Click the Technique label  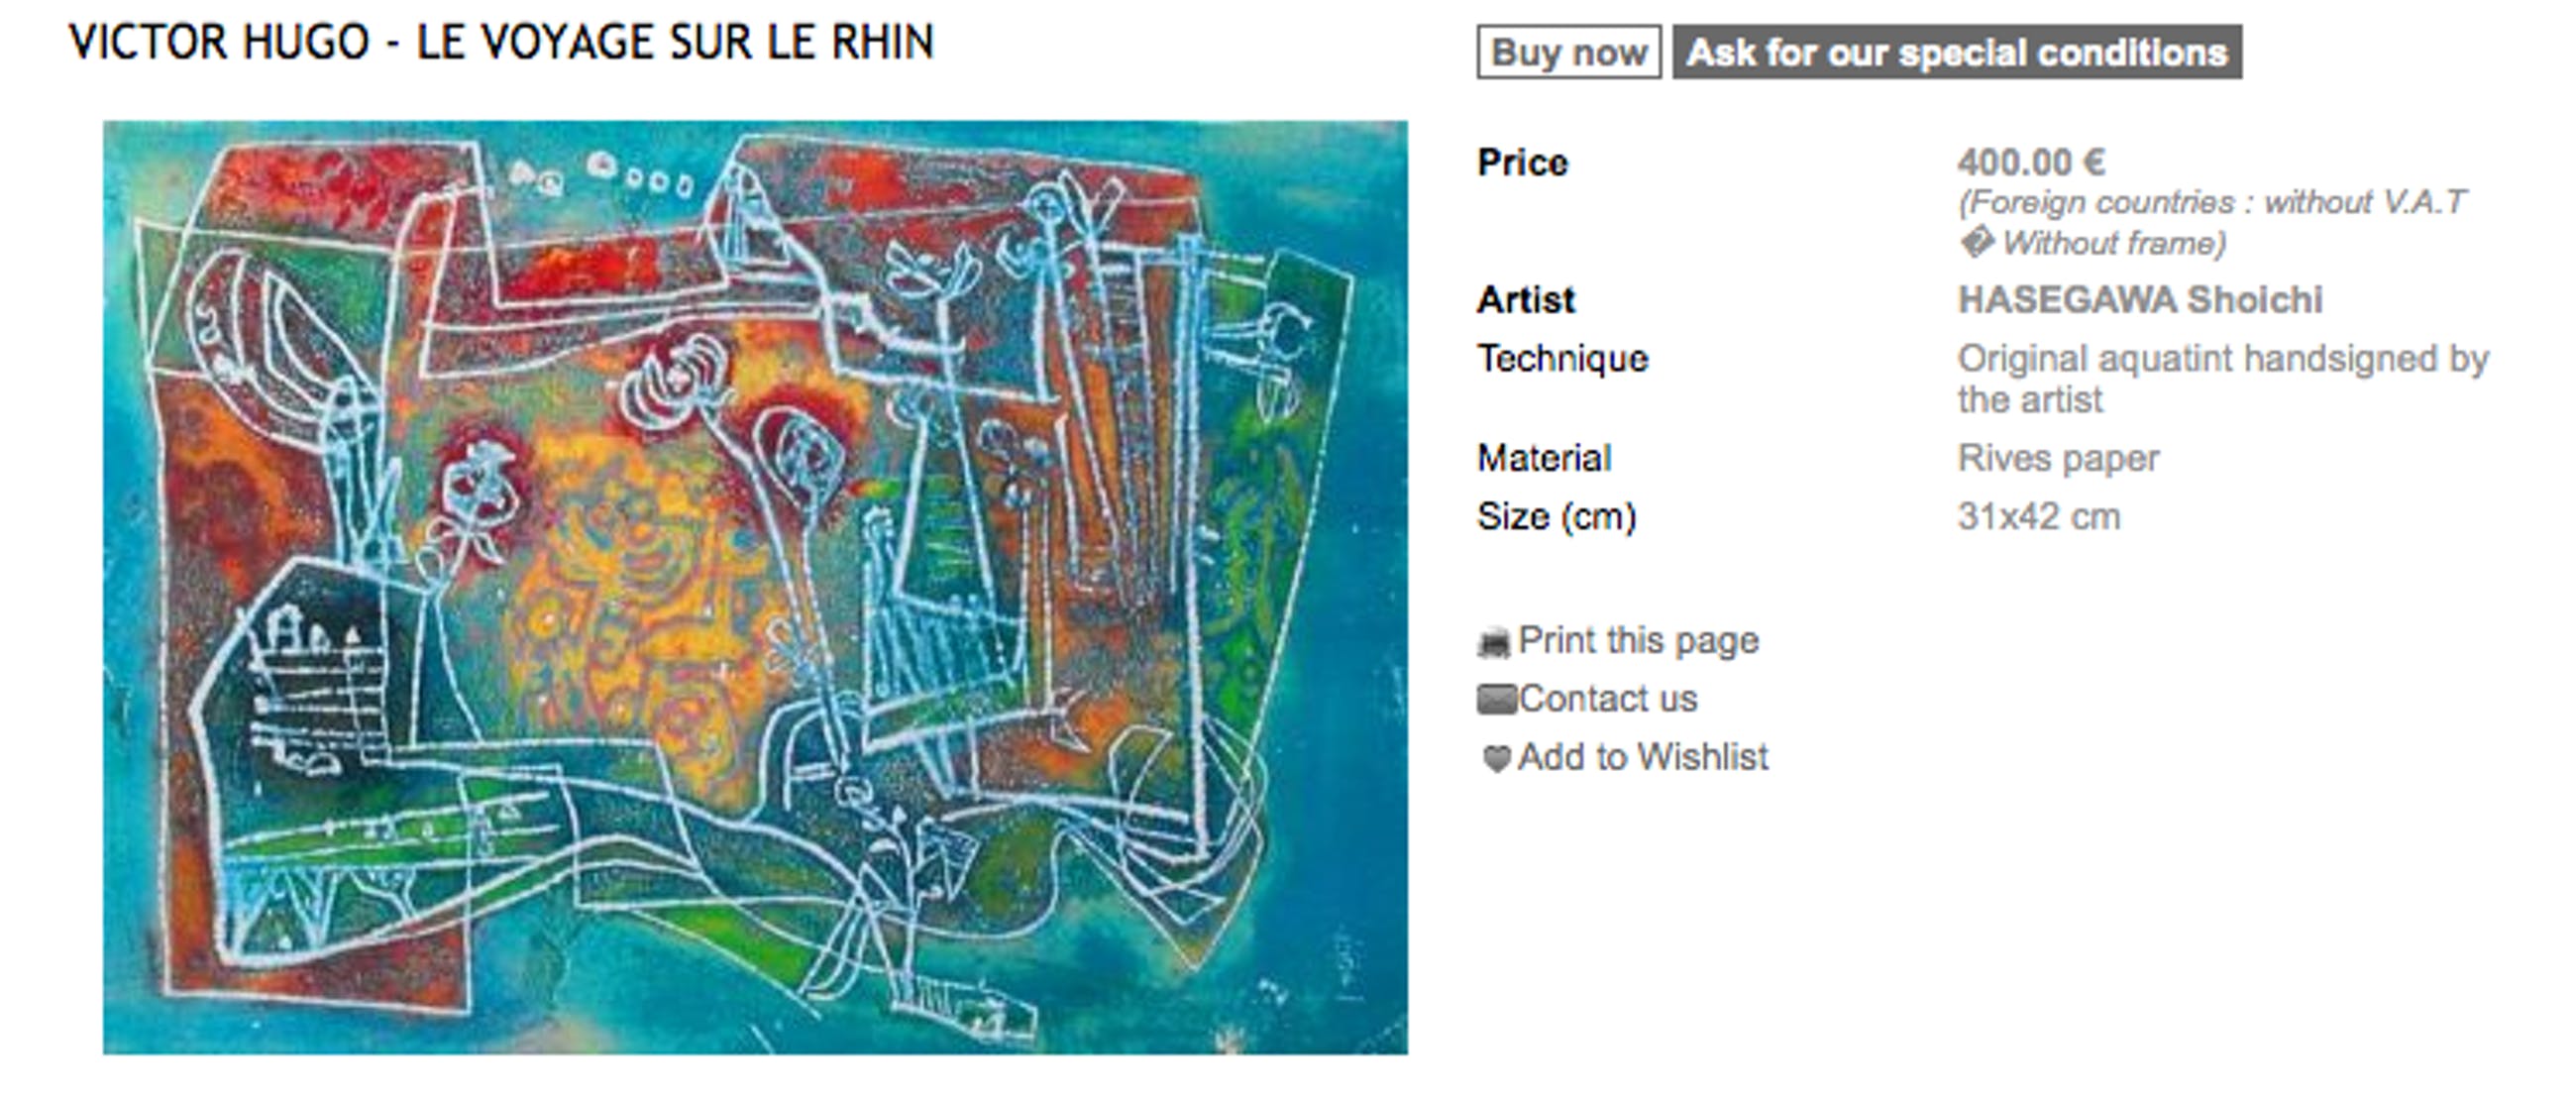pyautogui.click(x=1562, y=359)
